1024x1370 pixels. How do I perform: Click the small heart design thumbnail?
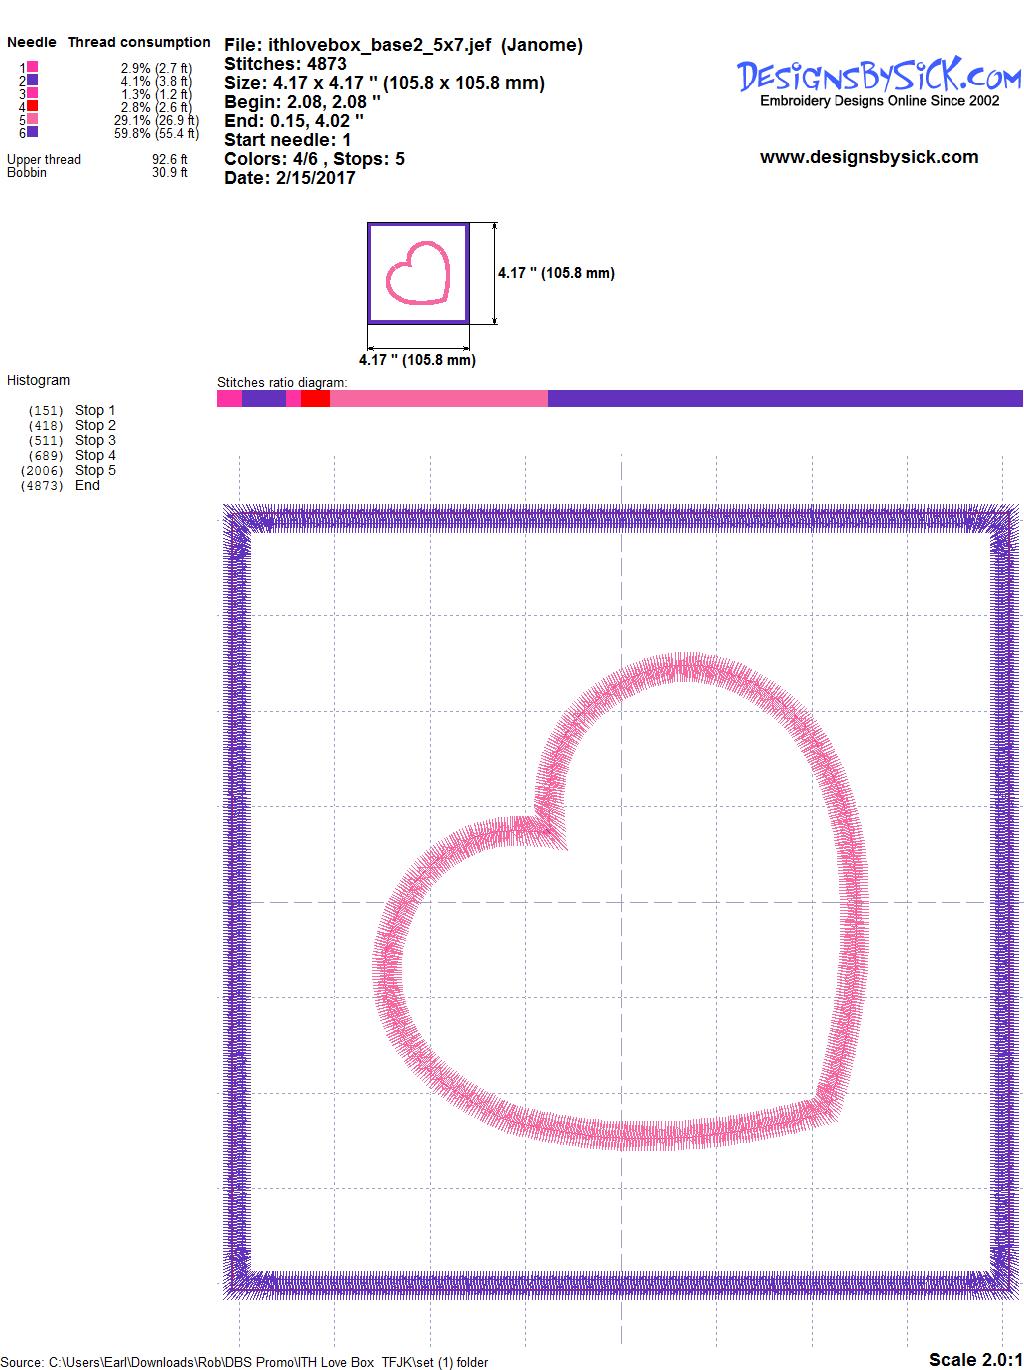417,273
